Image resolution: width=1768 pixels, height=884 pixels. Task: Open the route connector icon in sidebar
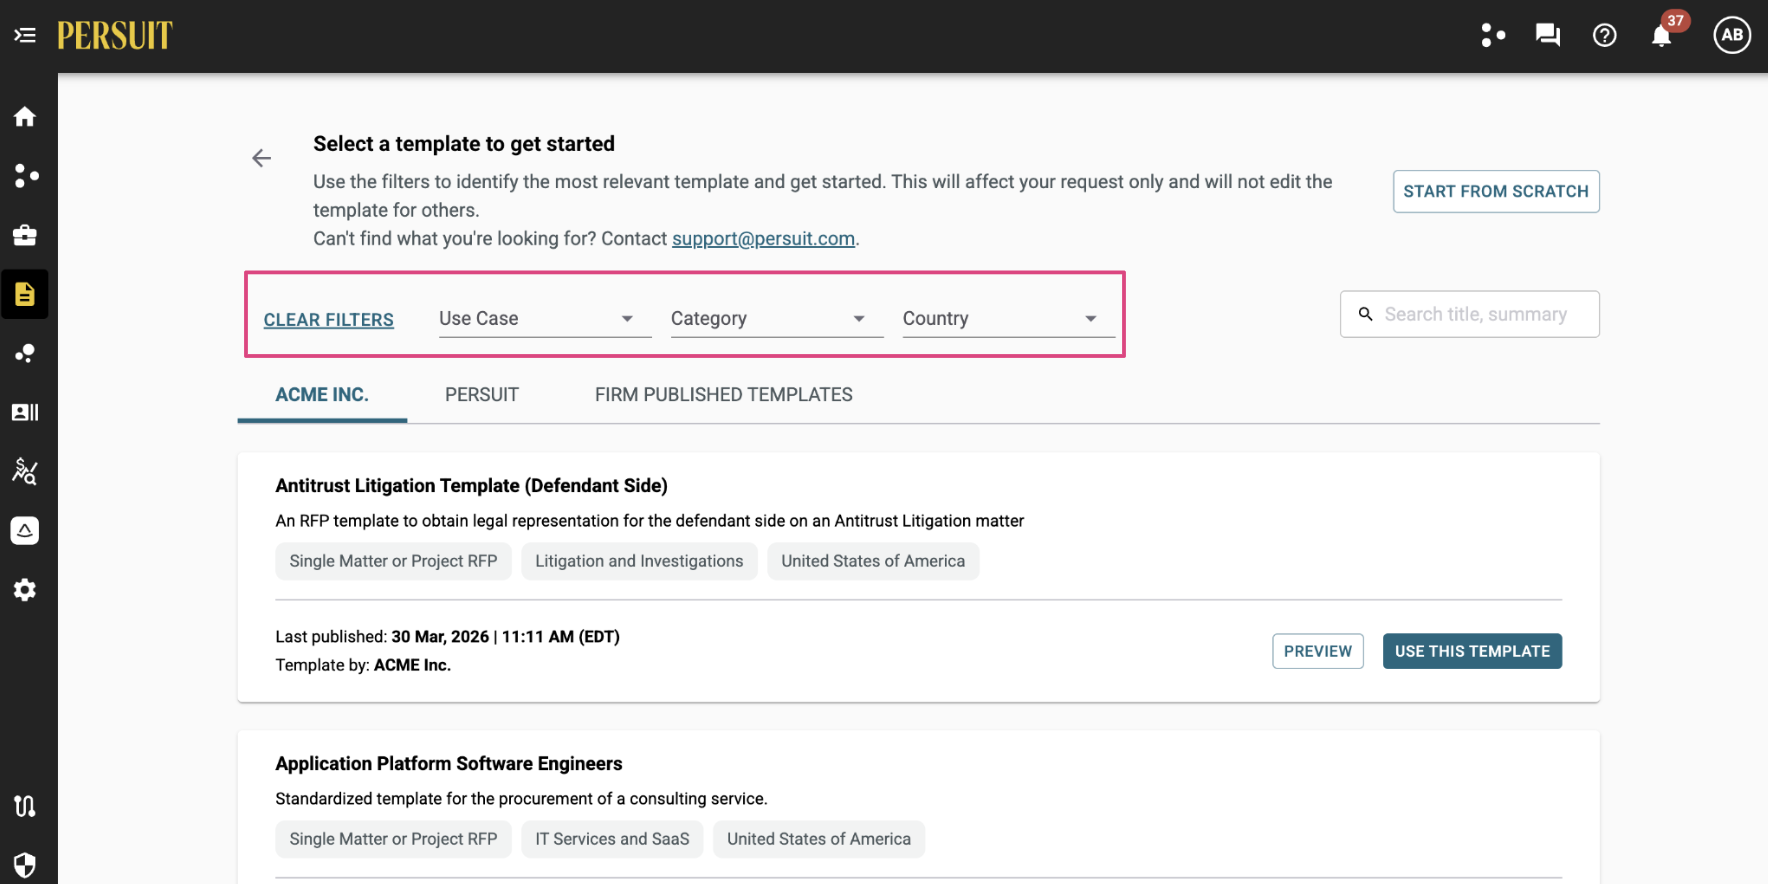point(25,806)
